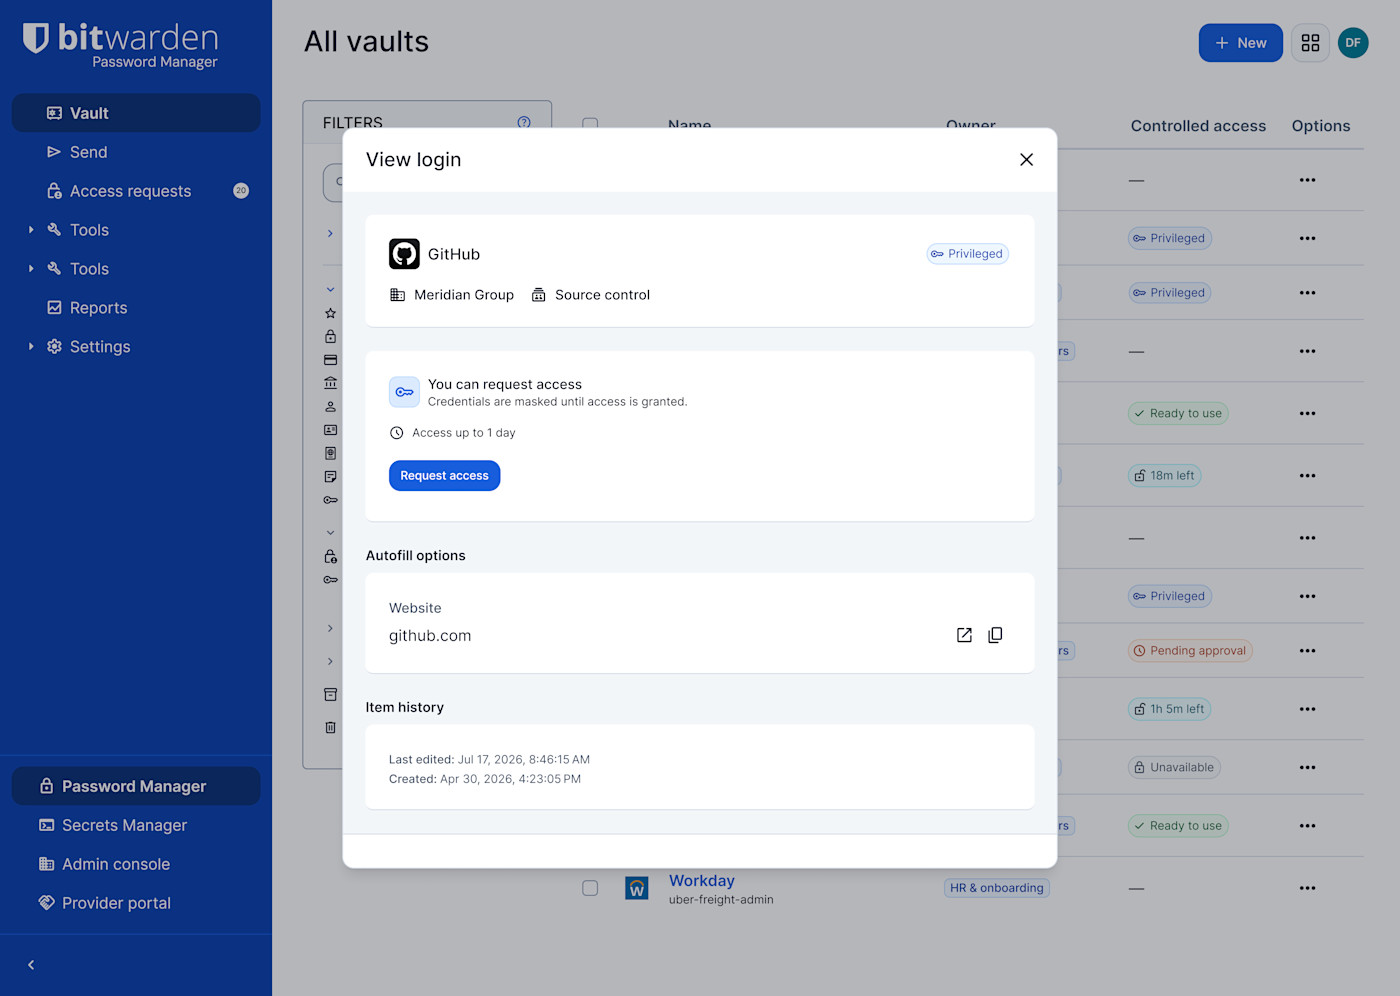1400x996 pixels.
Task: Click the 'uber-freight-admin' username text
Action: pos(721,900)
